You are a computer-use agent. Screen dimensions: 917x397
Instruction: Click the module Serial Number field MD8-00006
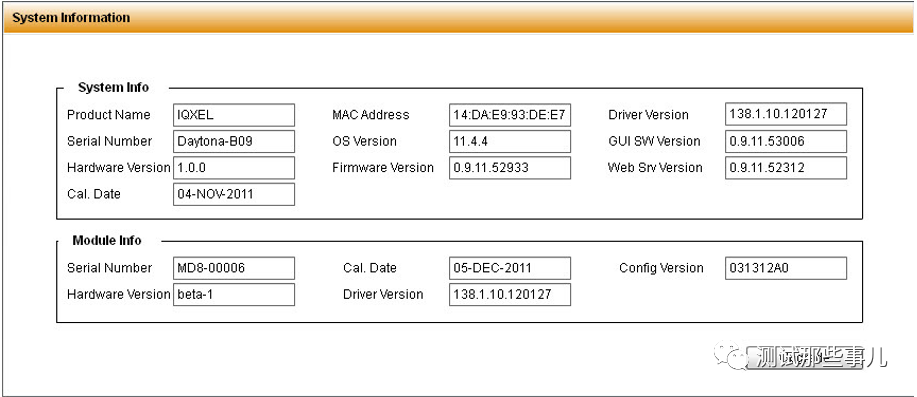click(234, 268)
